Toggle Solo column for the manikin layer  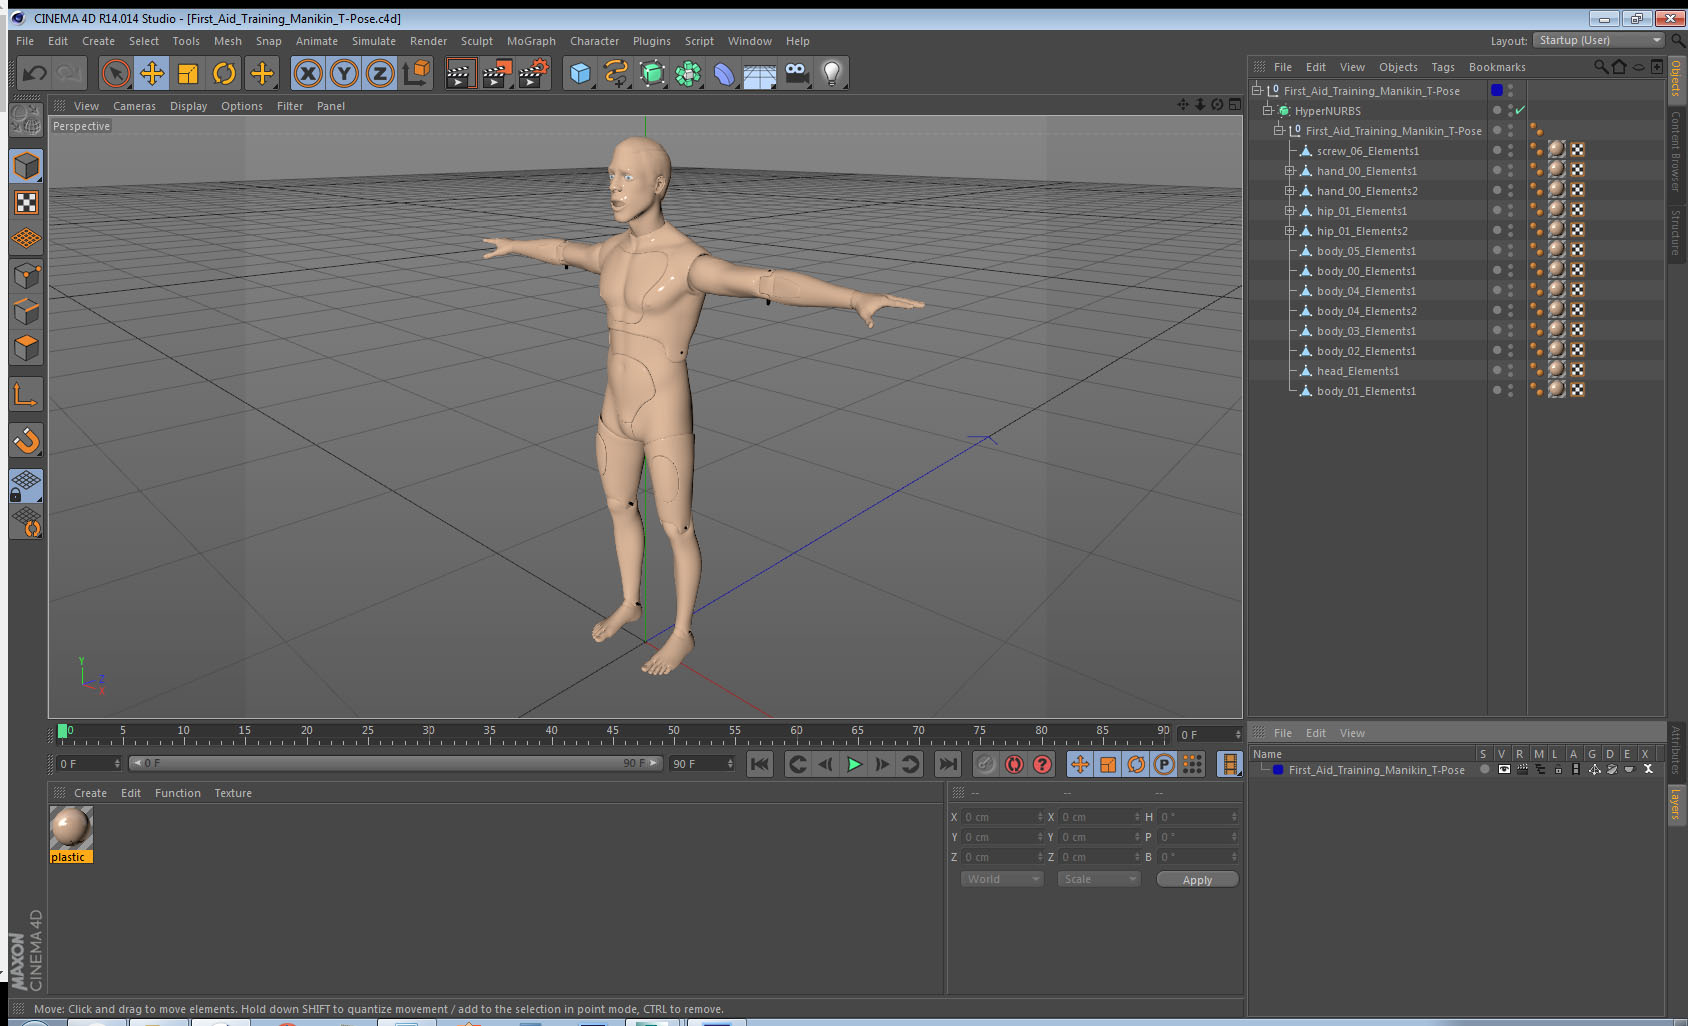click(x=1485, y=769)
